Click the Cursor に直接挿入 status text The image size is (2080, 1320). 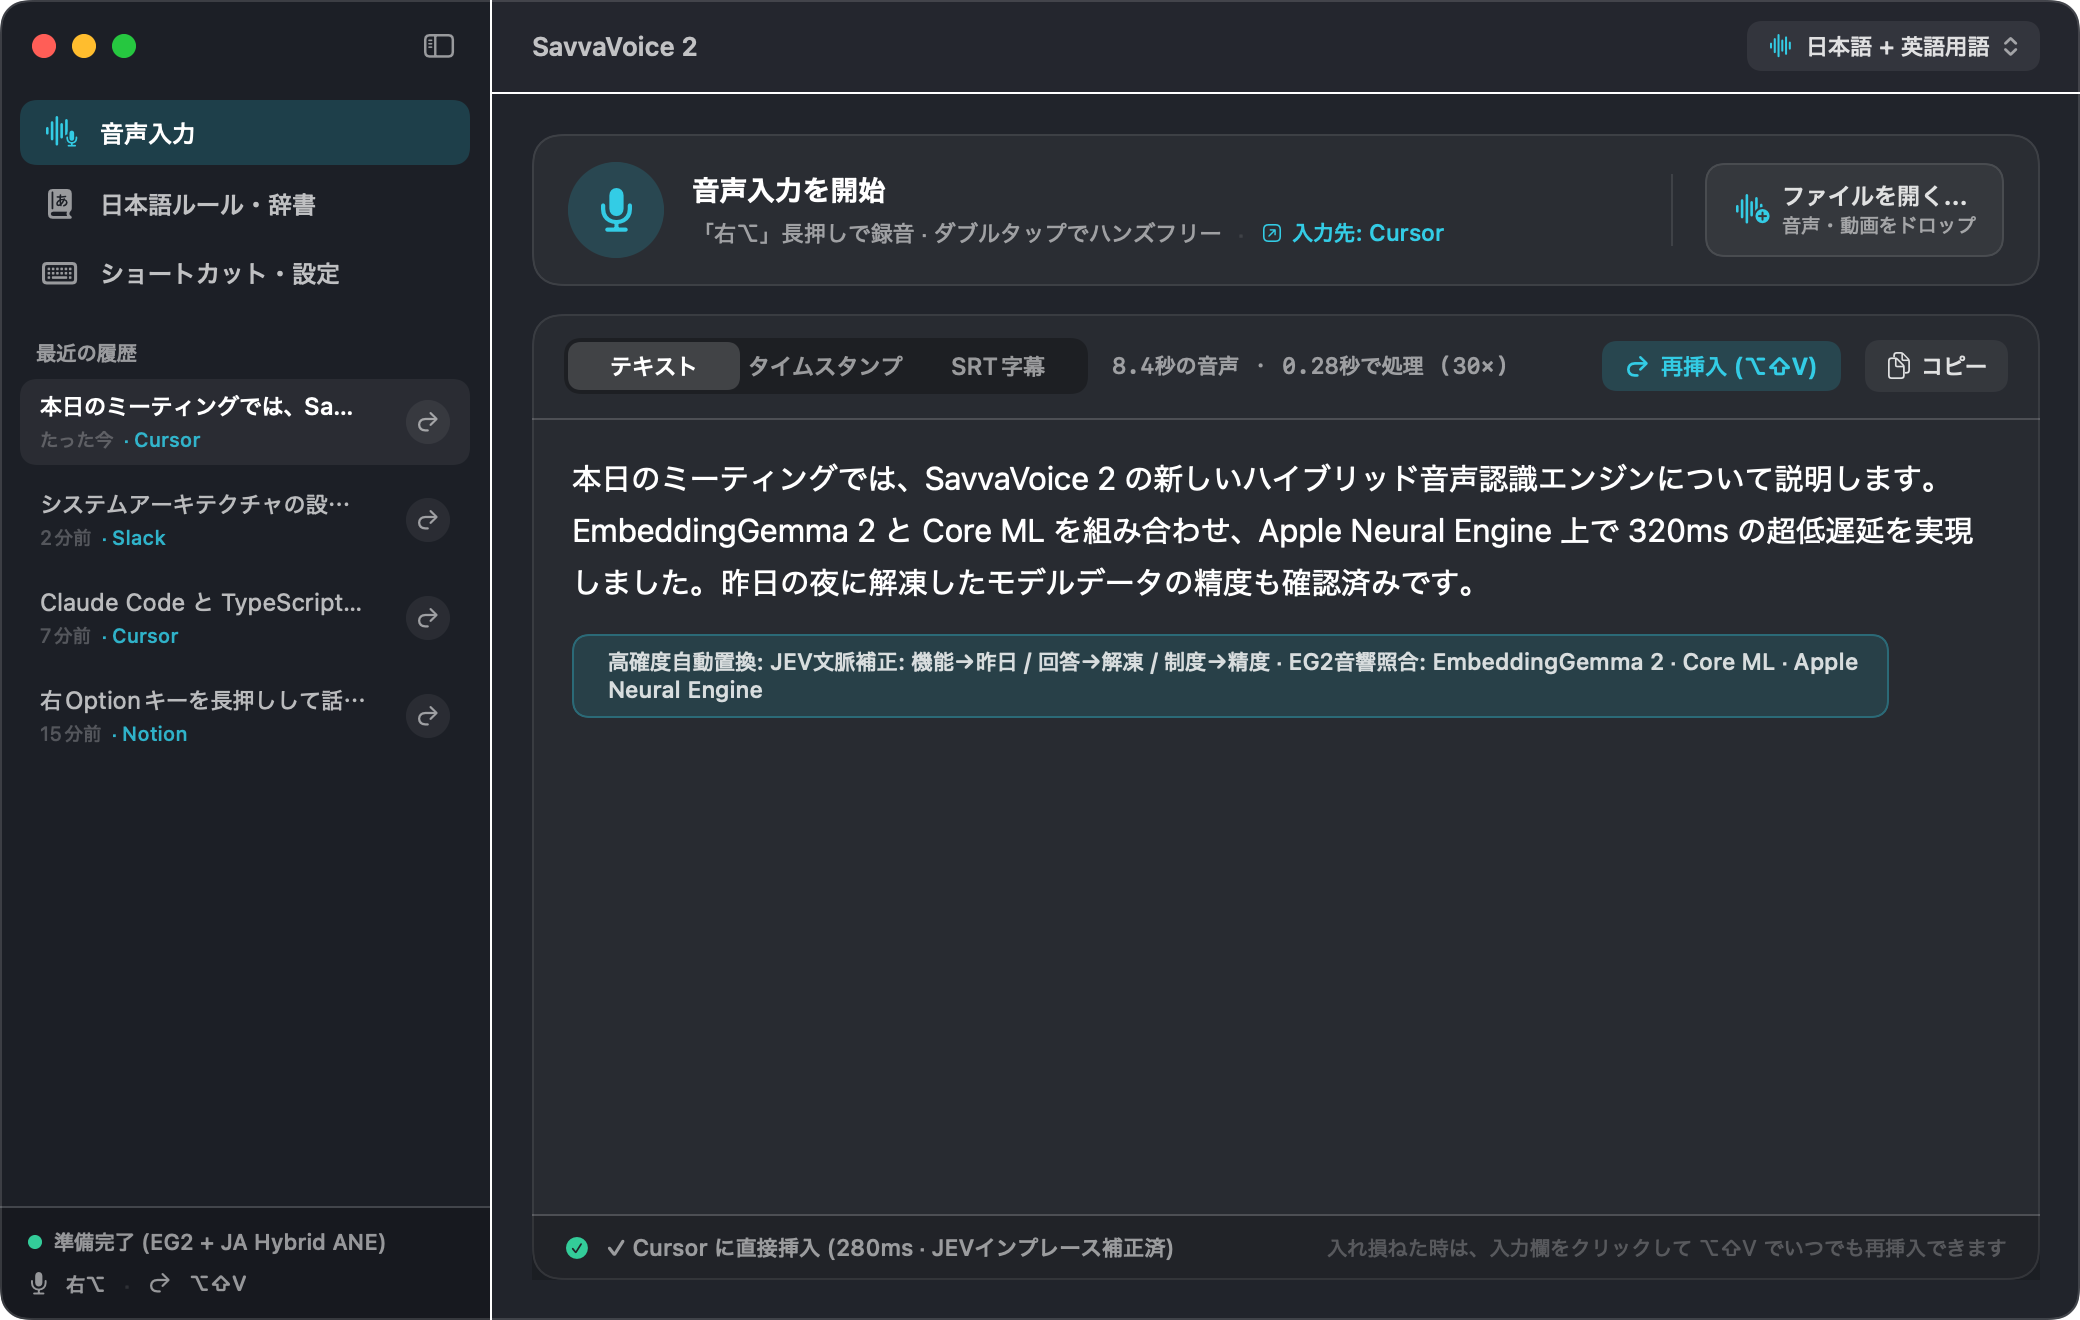890,1248
